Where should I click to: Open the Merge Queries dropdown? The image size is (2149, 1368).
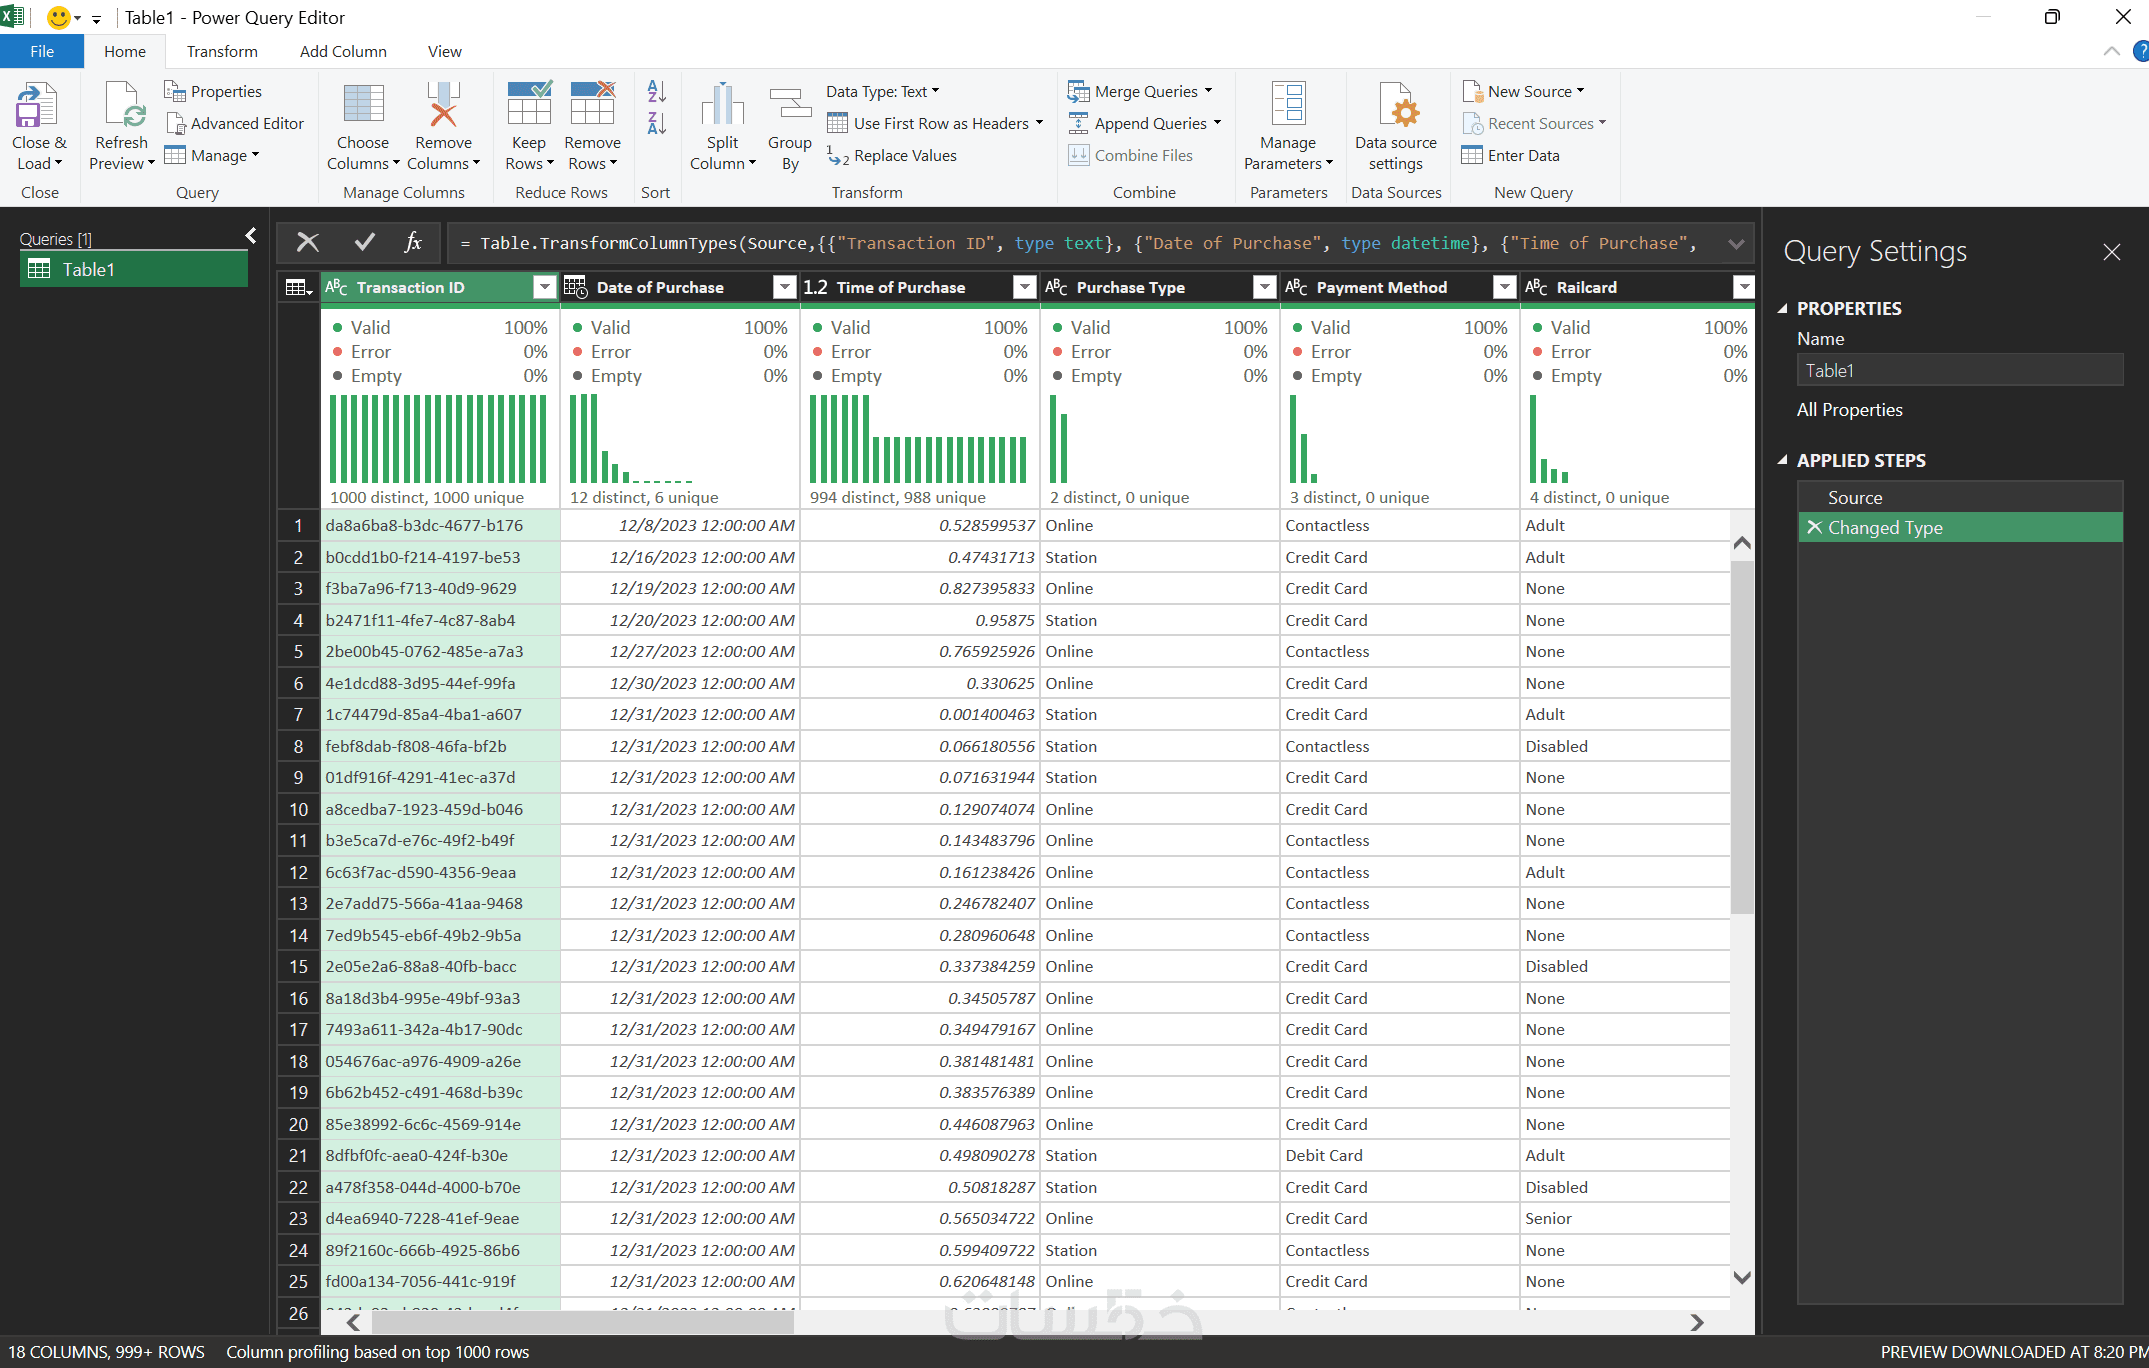[1141, 91]
